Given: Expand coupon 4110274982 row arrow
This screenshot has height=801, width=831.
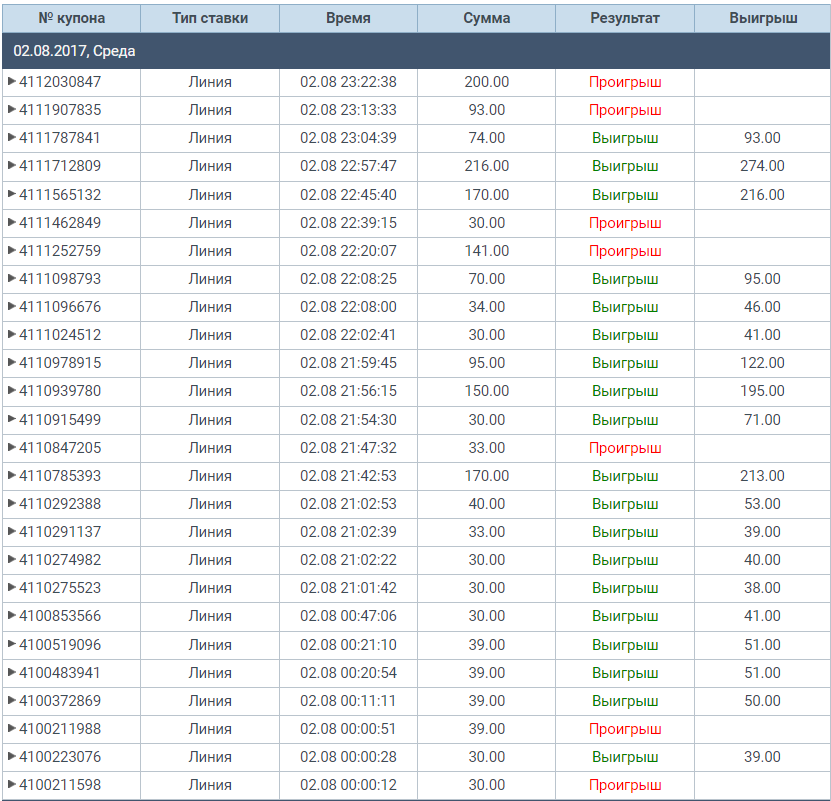Looking at the screenshot, I should (12, 560).
